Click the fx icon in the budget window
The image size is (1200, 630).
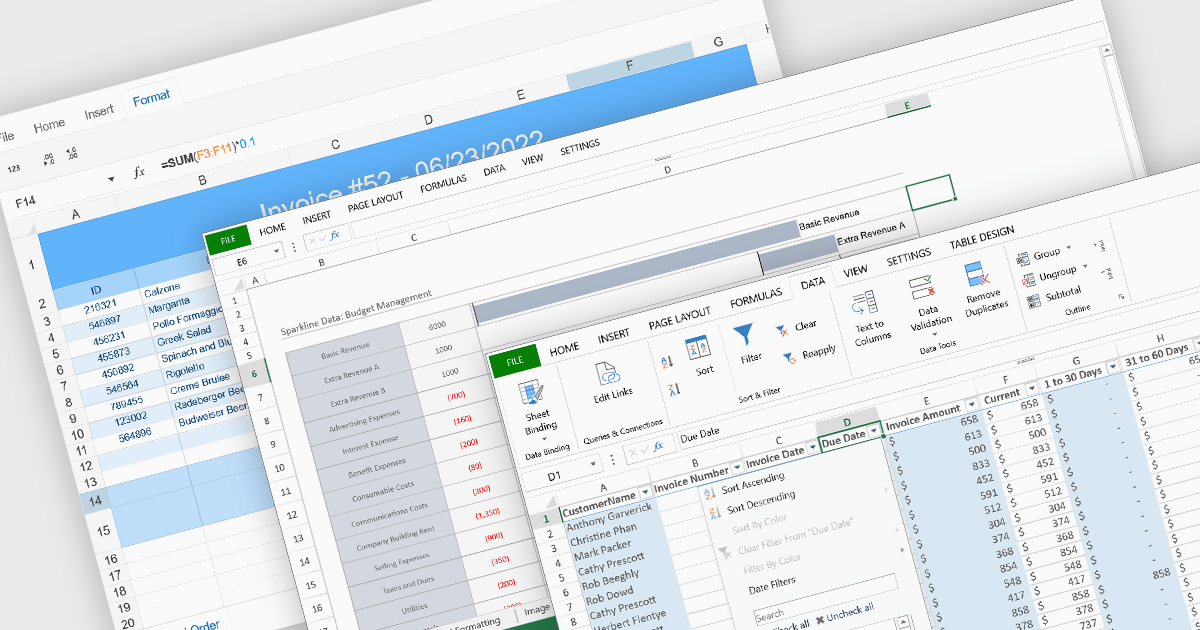335,235
